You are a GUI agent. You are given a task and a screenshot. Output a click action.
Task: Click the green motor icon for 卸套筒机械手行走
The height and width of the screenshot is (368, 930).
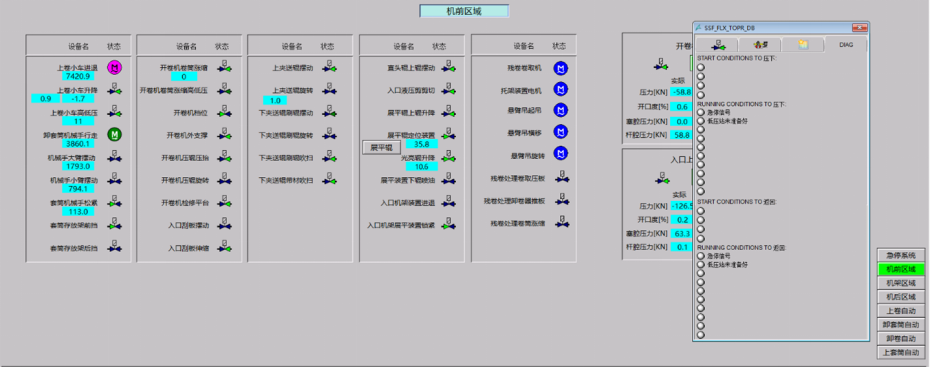click(114, 135)
